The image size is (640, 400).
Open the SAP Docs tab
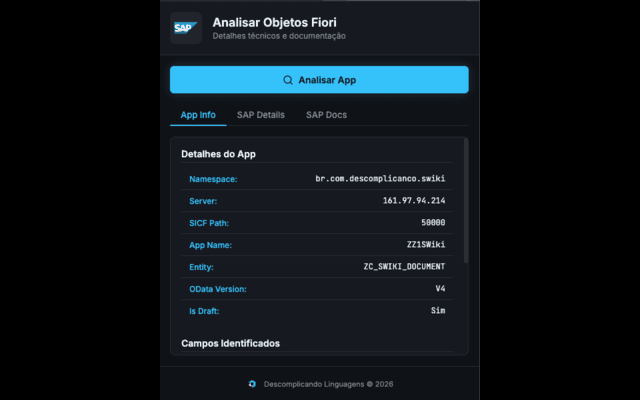tap(327, 115)
